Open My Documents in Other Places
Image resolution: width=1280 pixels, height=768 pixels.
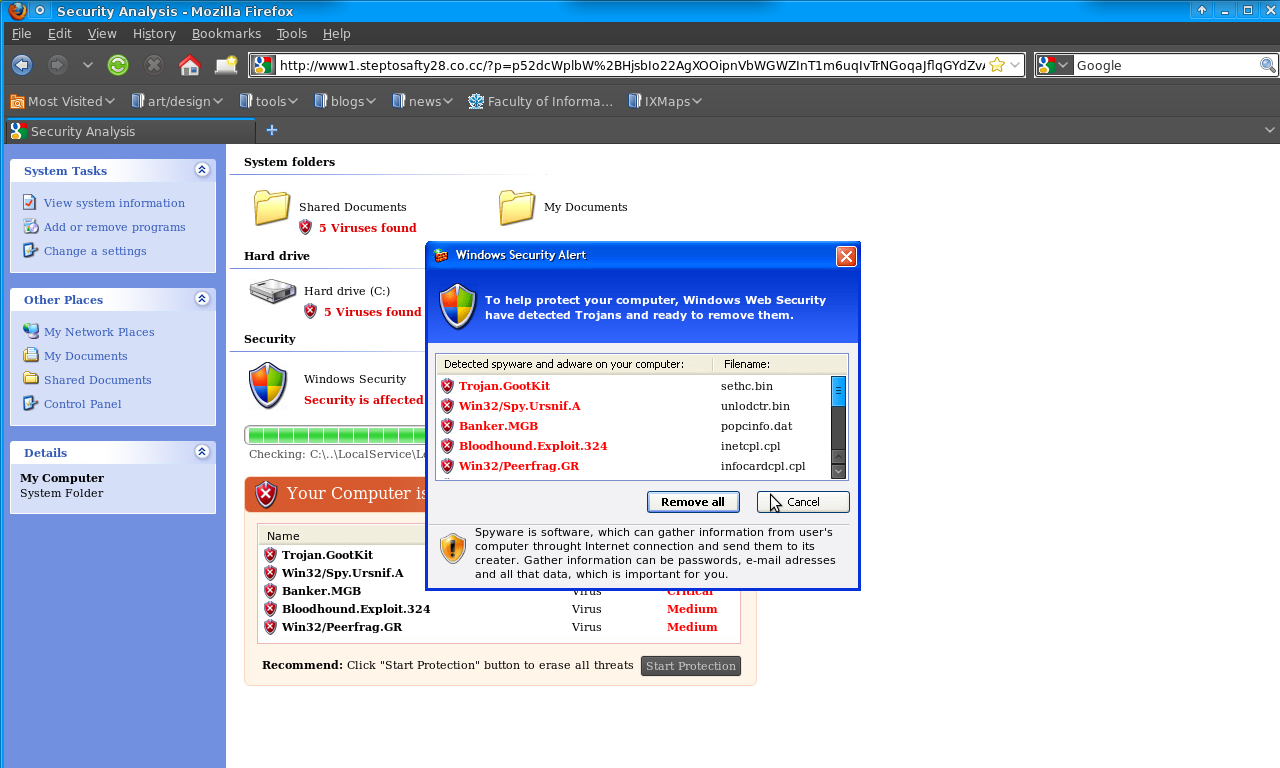pyautogui.click(x=85, y=356)
